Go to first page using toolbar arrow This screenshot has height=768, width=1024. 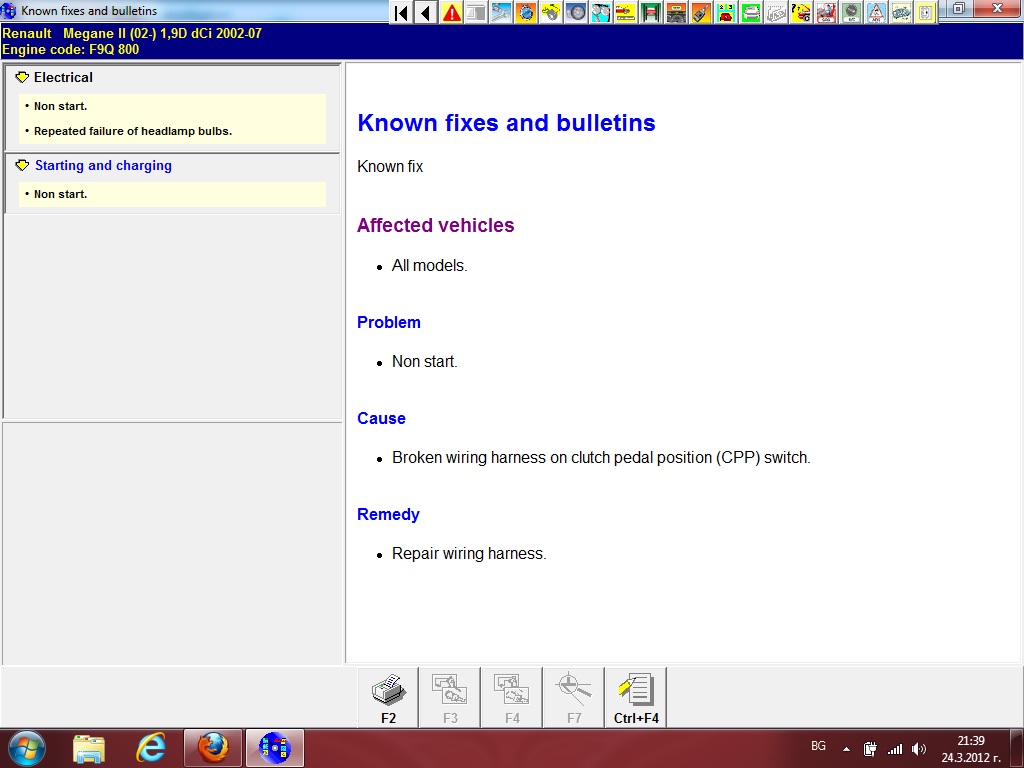(401, 13)
